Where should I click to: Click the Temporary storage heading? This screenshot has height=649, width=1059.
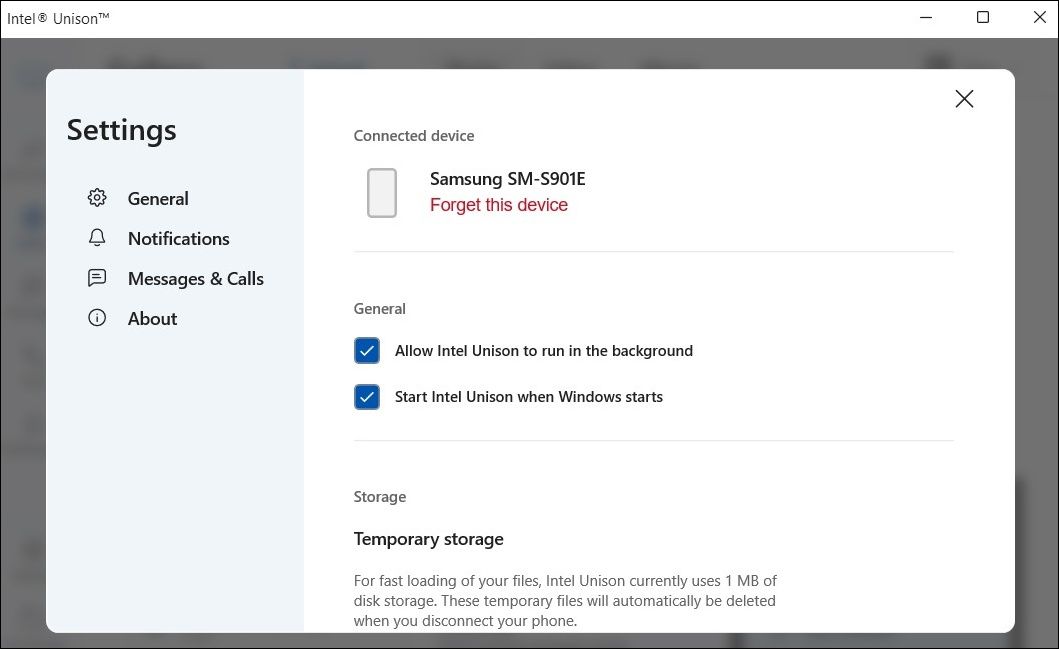[x=429, y=539]
